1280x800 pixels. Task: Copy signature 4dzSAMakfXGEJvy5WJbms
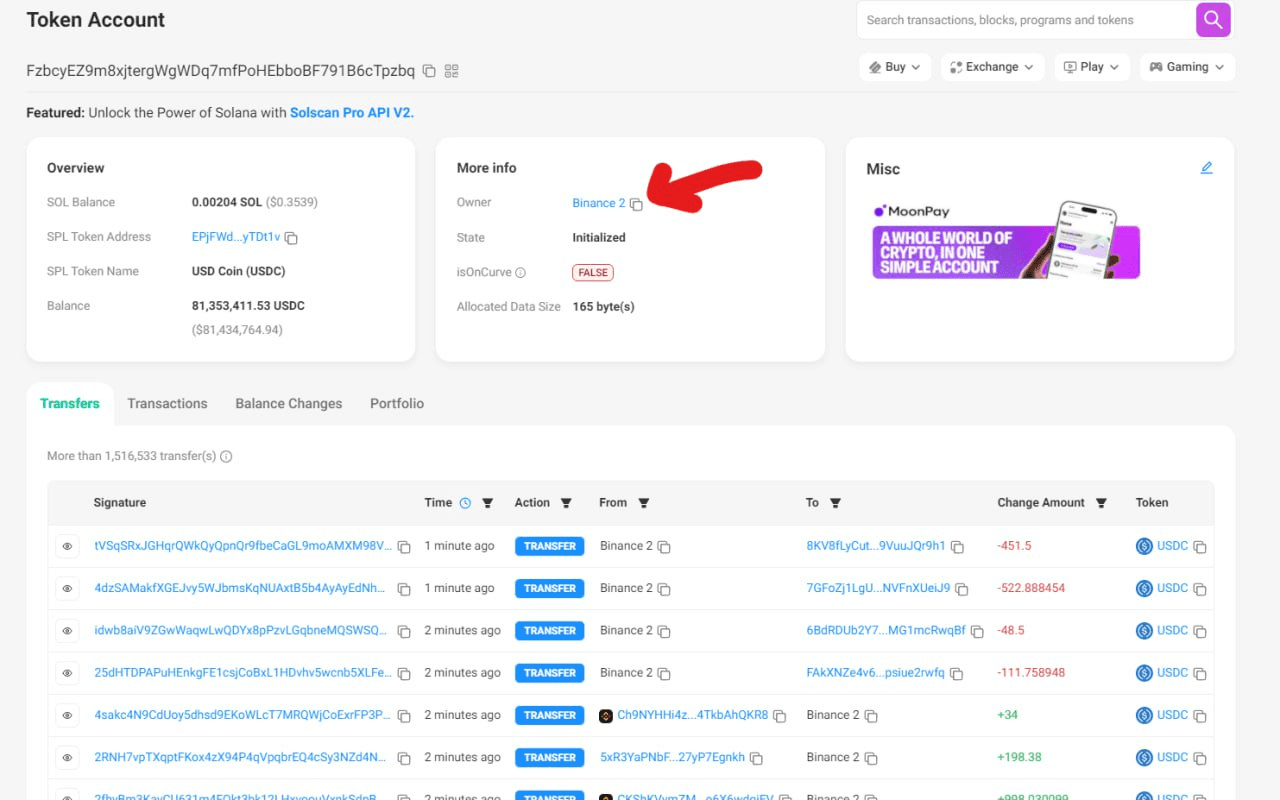point(404,589)
